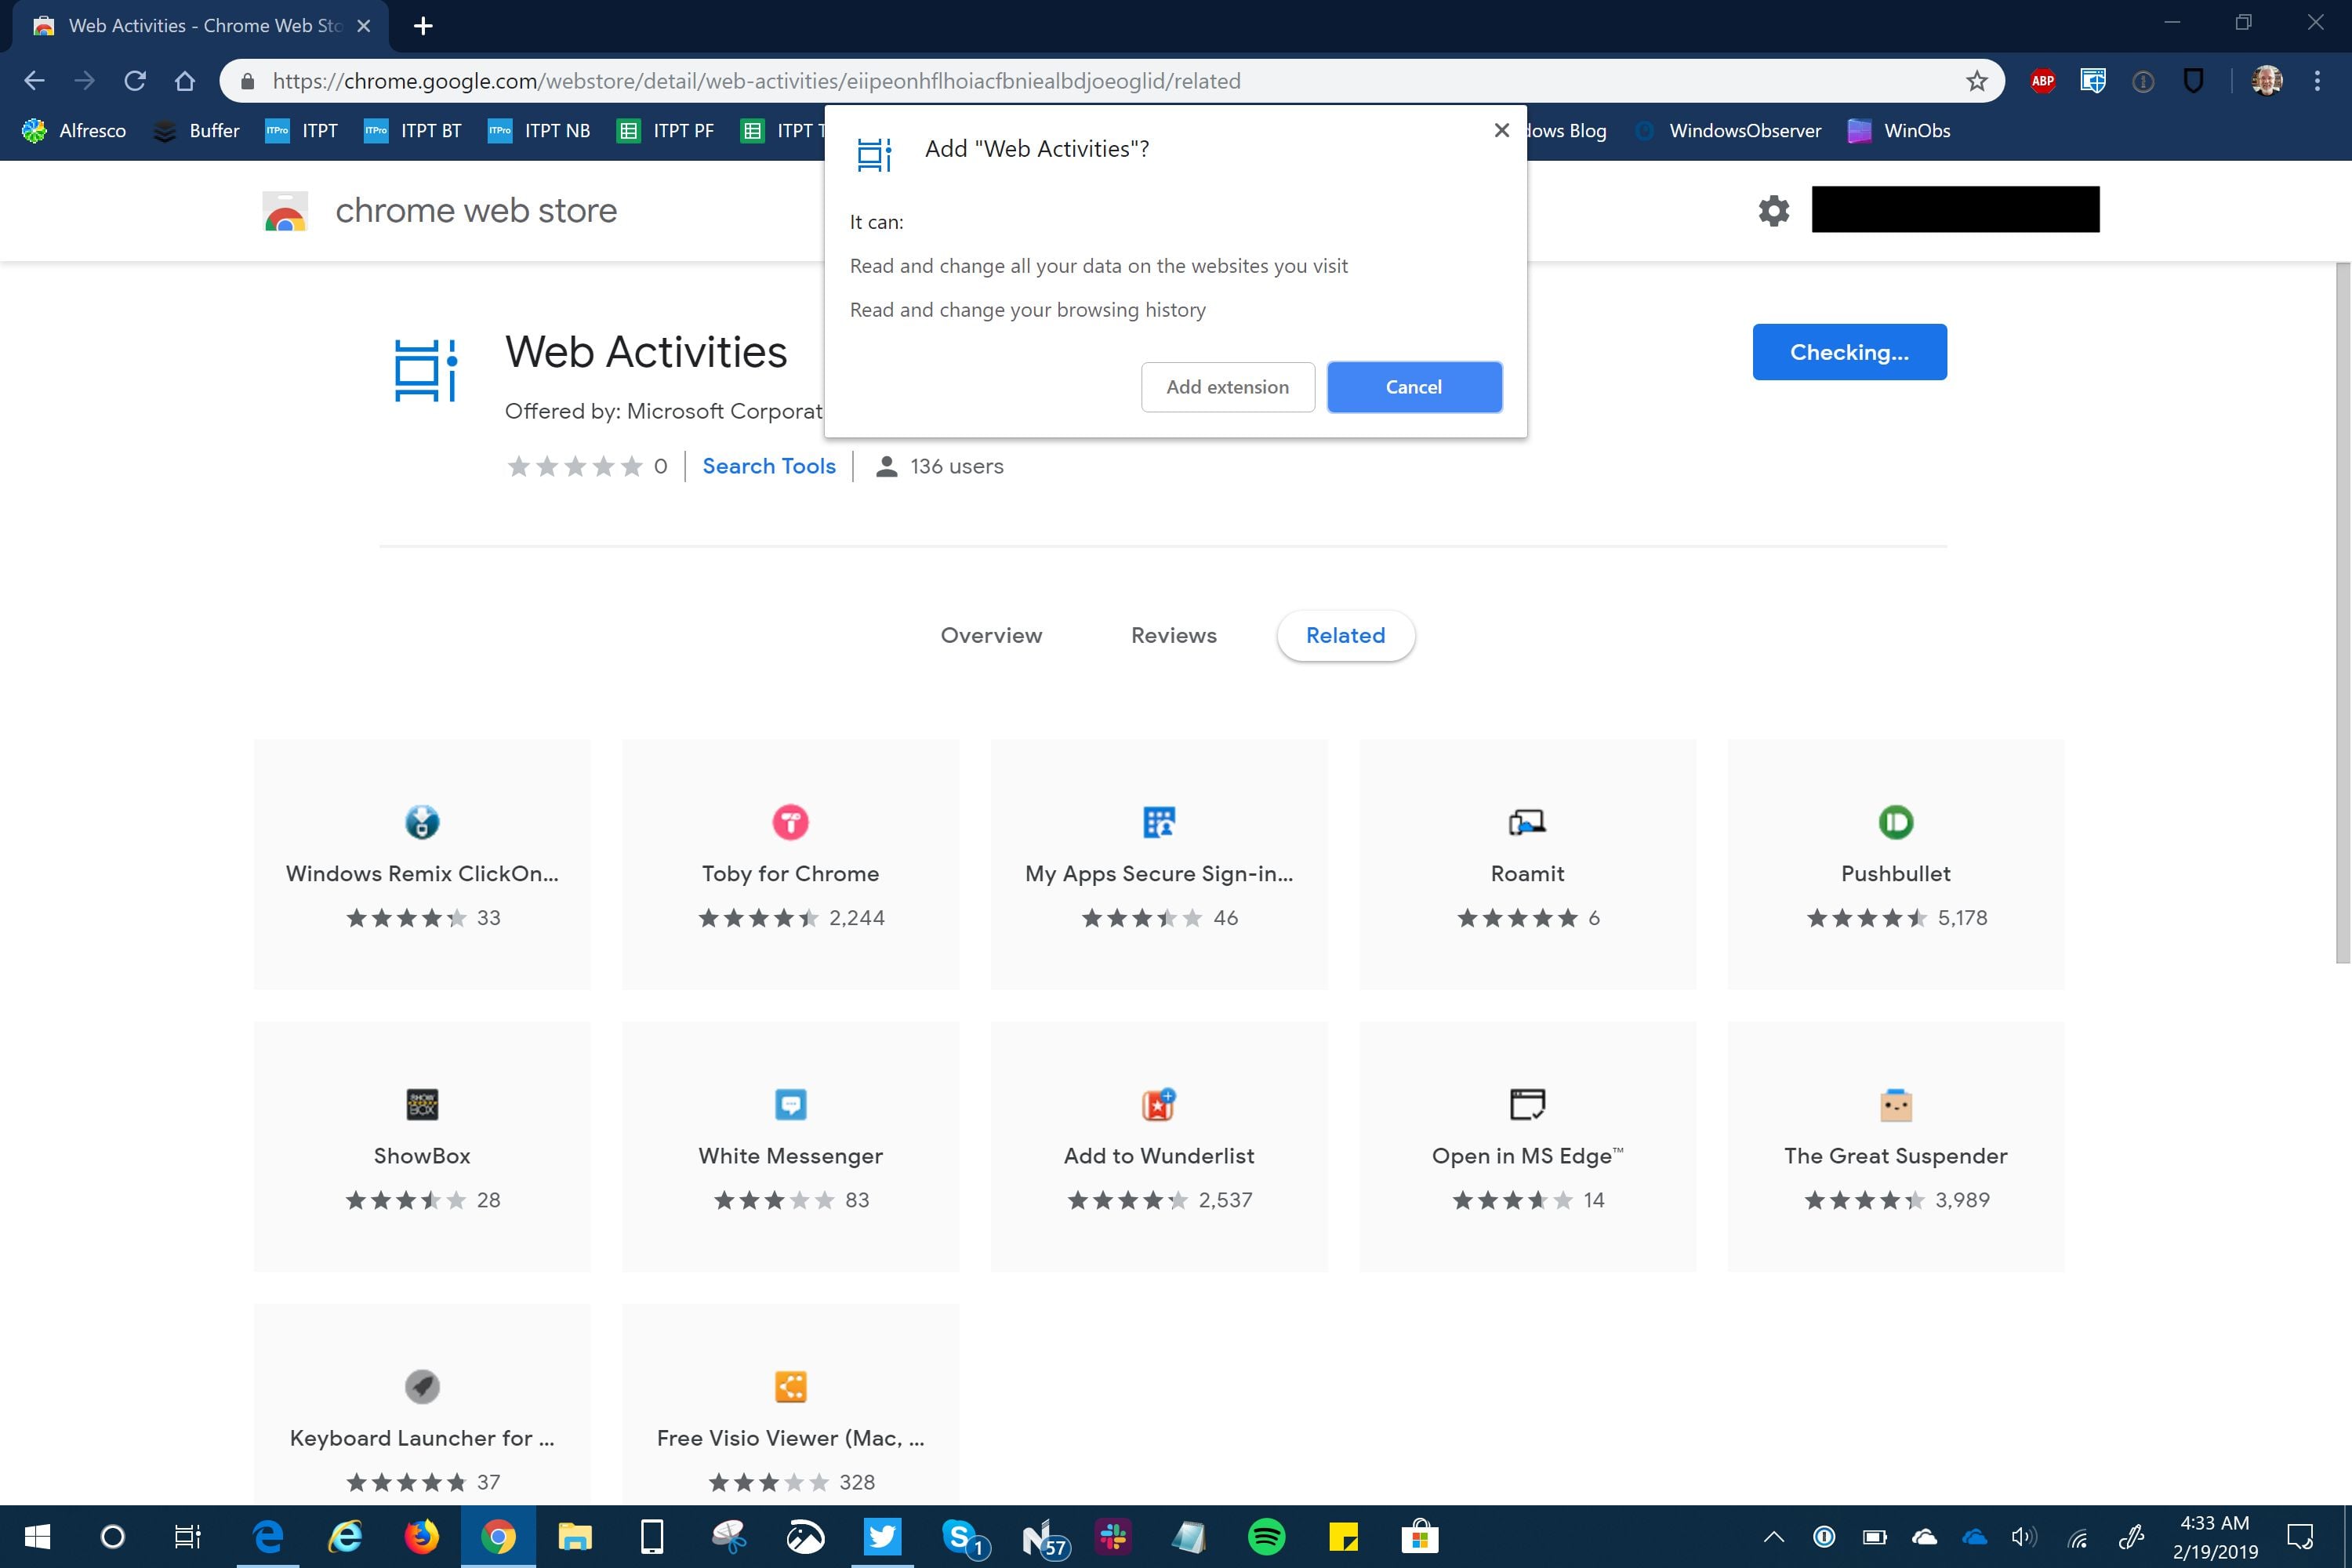
Task: Launch Firefox from the taskbar
Action: 421,1537
